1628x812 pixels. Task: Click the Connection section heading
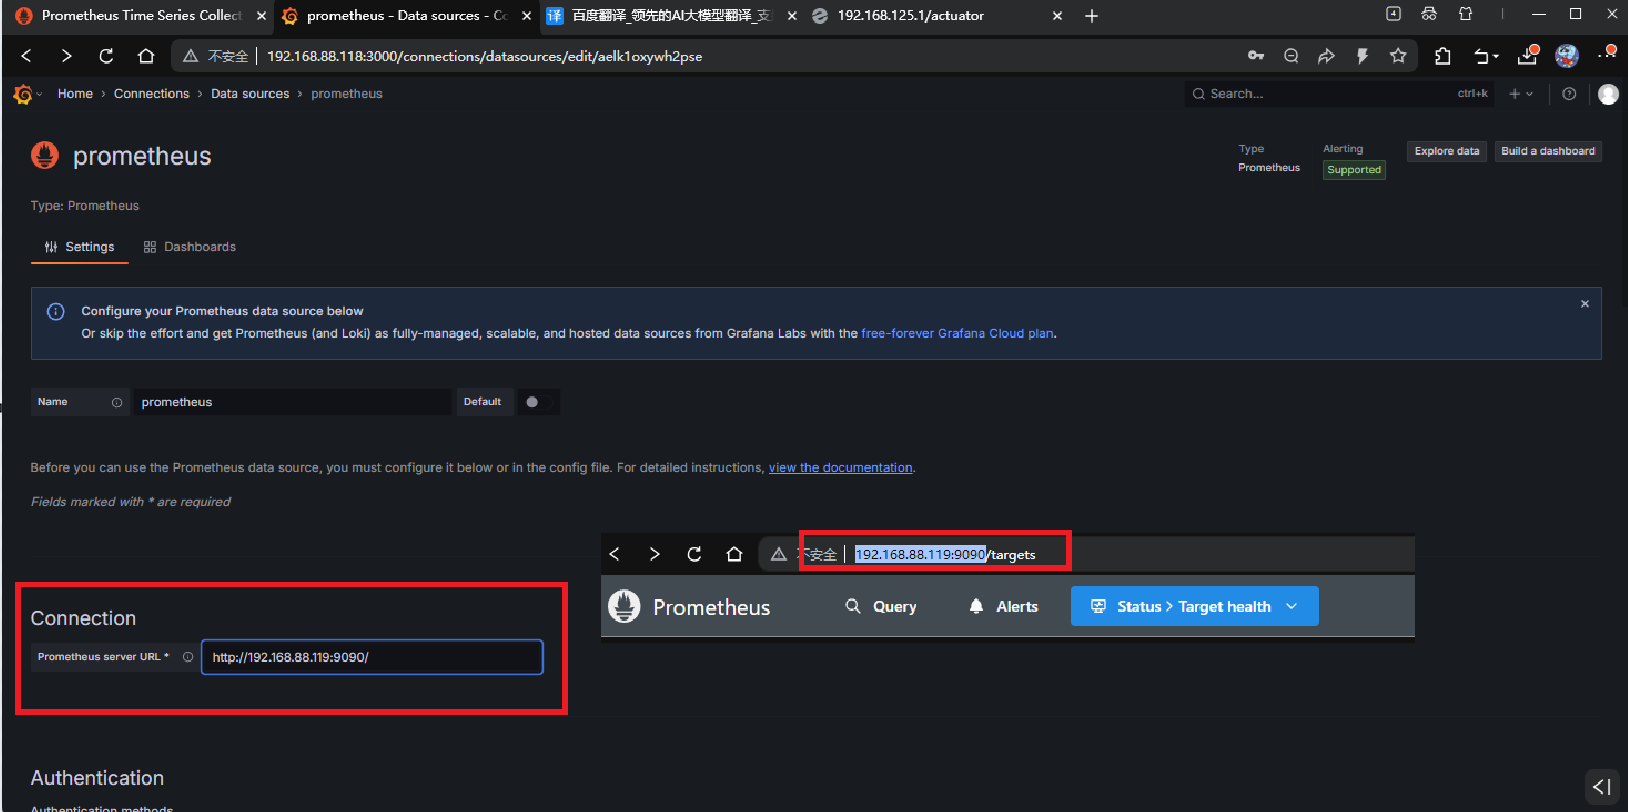point(83,618)
